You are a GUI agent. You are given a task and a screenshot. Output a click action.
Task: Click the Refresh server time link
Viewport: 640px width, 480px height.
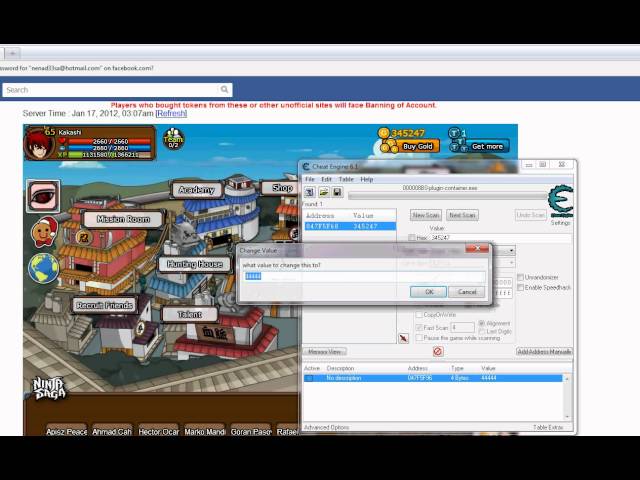[x=171, y=113]
